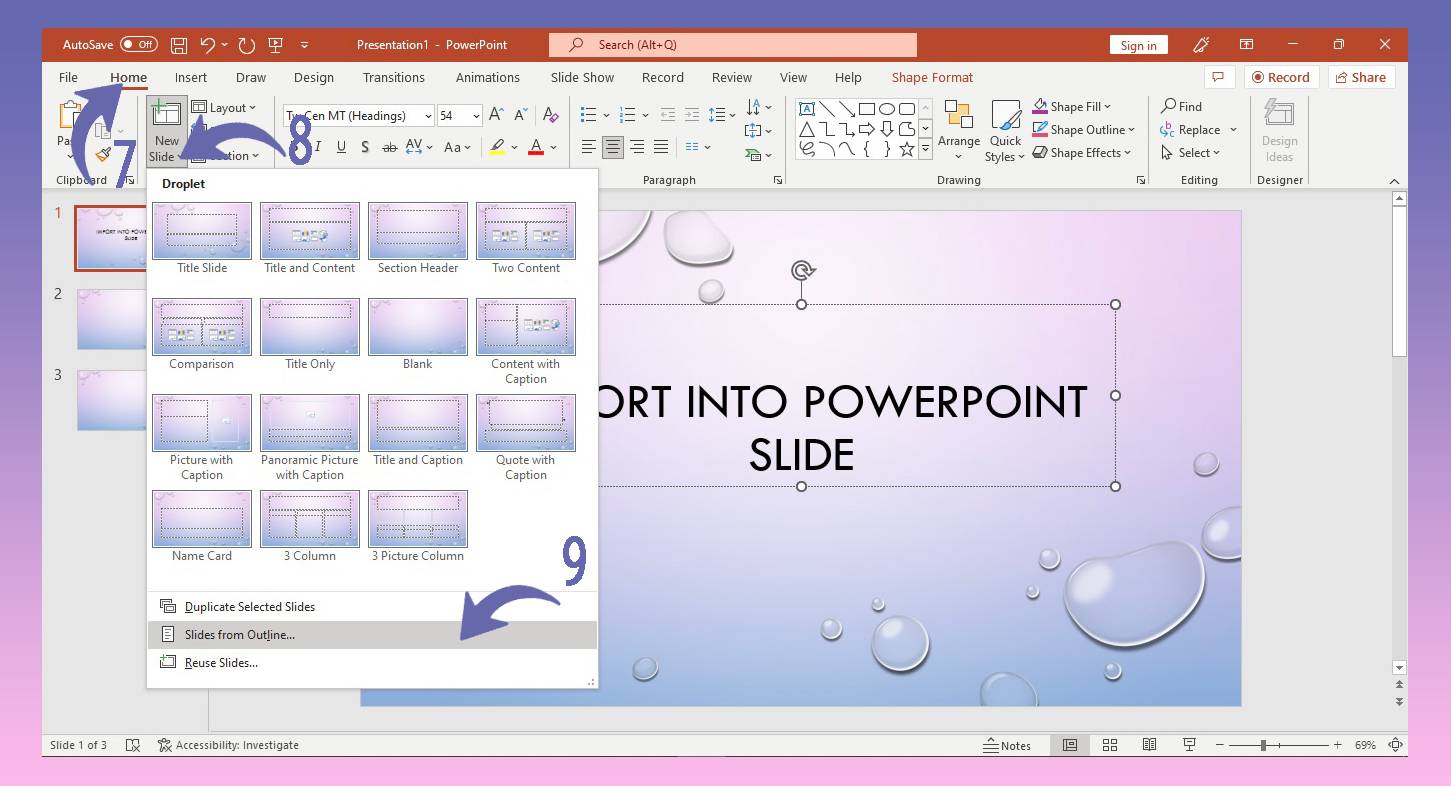Click the Undo icon

207,45
